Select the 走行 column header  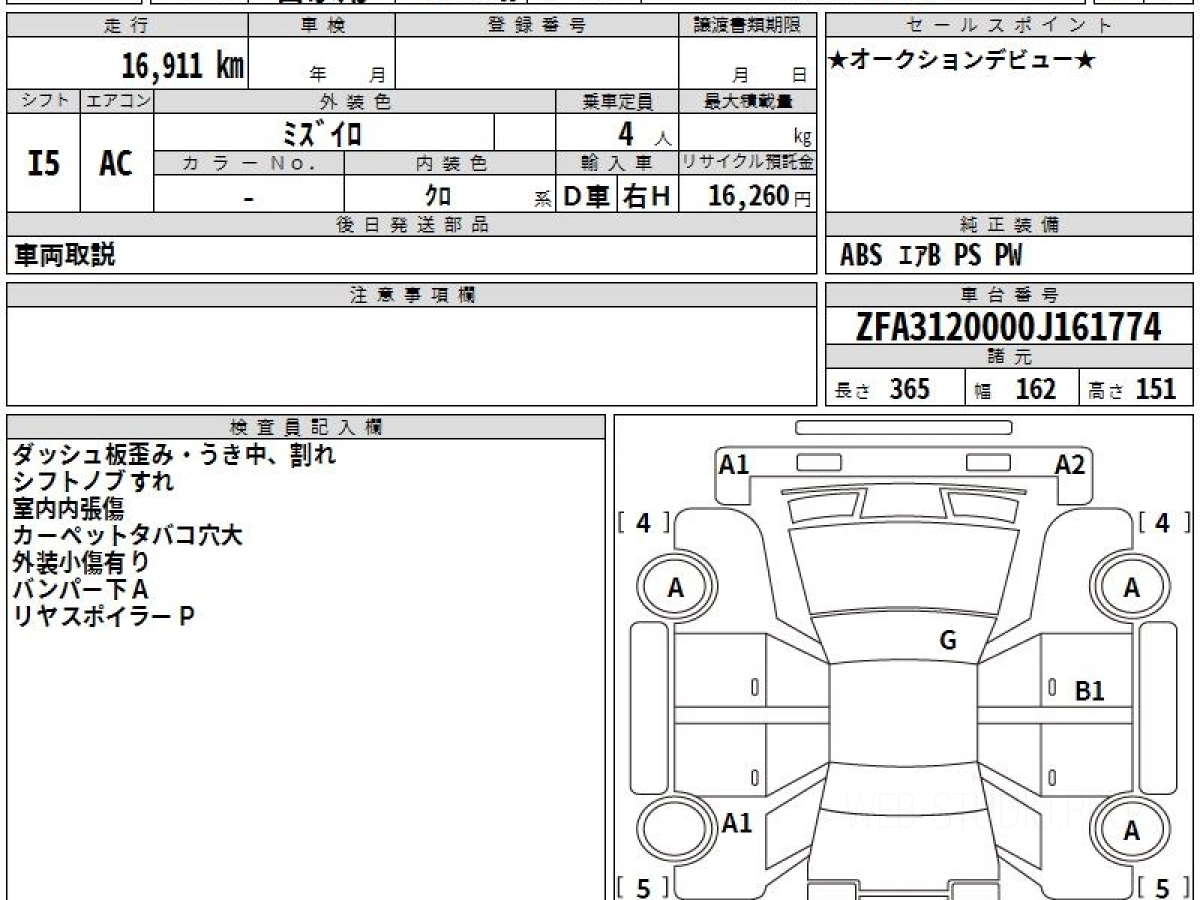[127, 26]
